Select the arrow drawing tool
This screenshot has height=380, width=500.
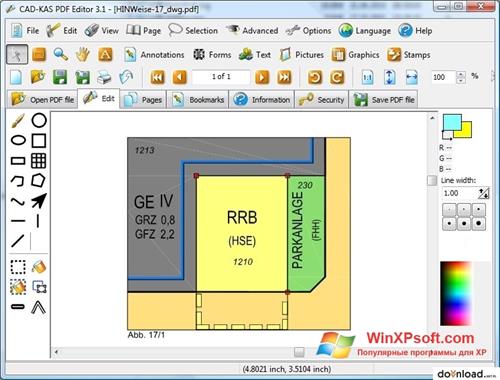coord(39,200)
